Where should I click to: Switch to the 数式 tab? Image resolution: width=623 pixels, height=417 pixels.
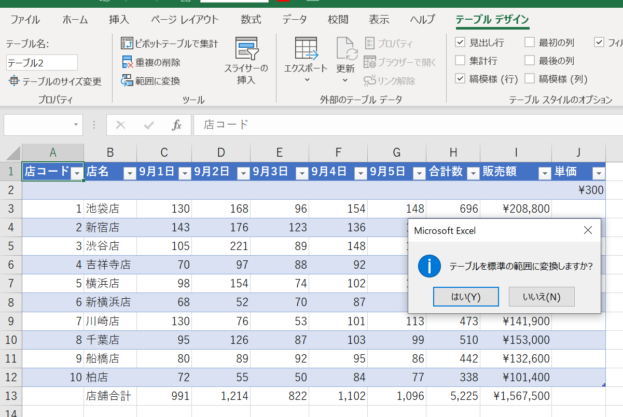pos(251,19)
